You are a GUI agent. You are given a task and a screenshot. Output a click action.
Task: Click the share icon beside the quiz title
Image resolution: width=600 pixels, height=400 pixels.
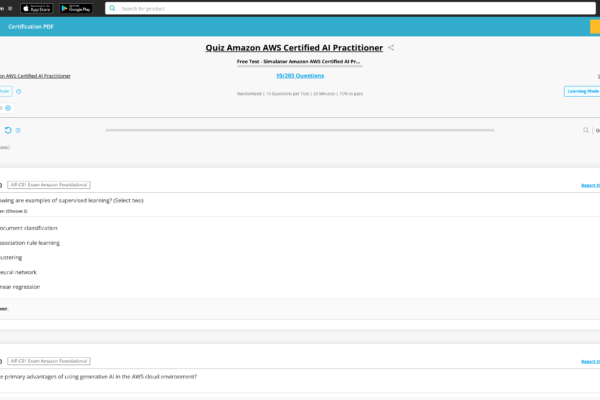pos(391,47)
